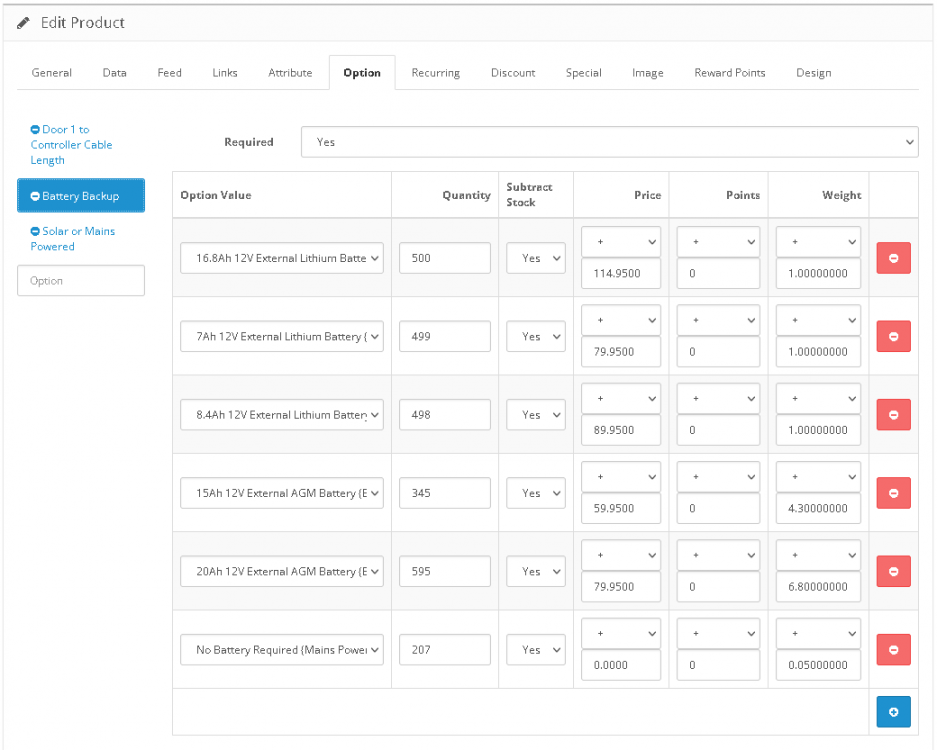Open the Discount tab

(513, 73)
